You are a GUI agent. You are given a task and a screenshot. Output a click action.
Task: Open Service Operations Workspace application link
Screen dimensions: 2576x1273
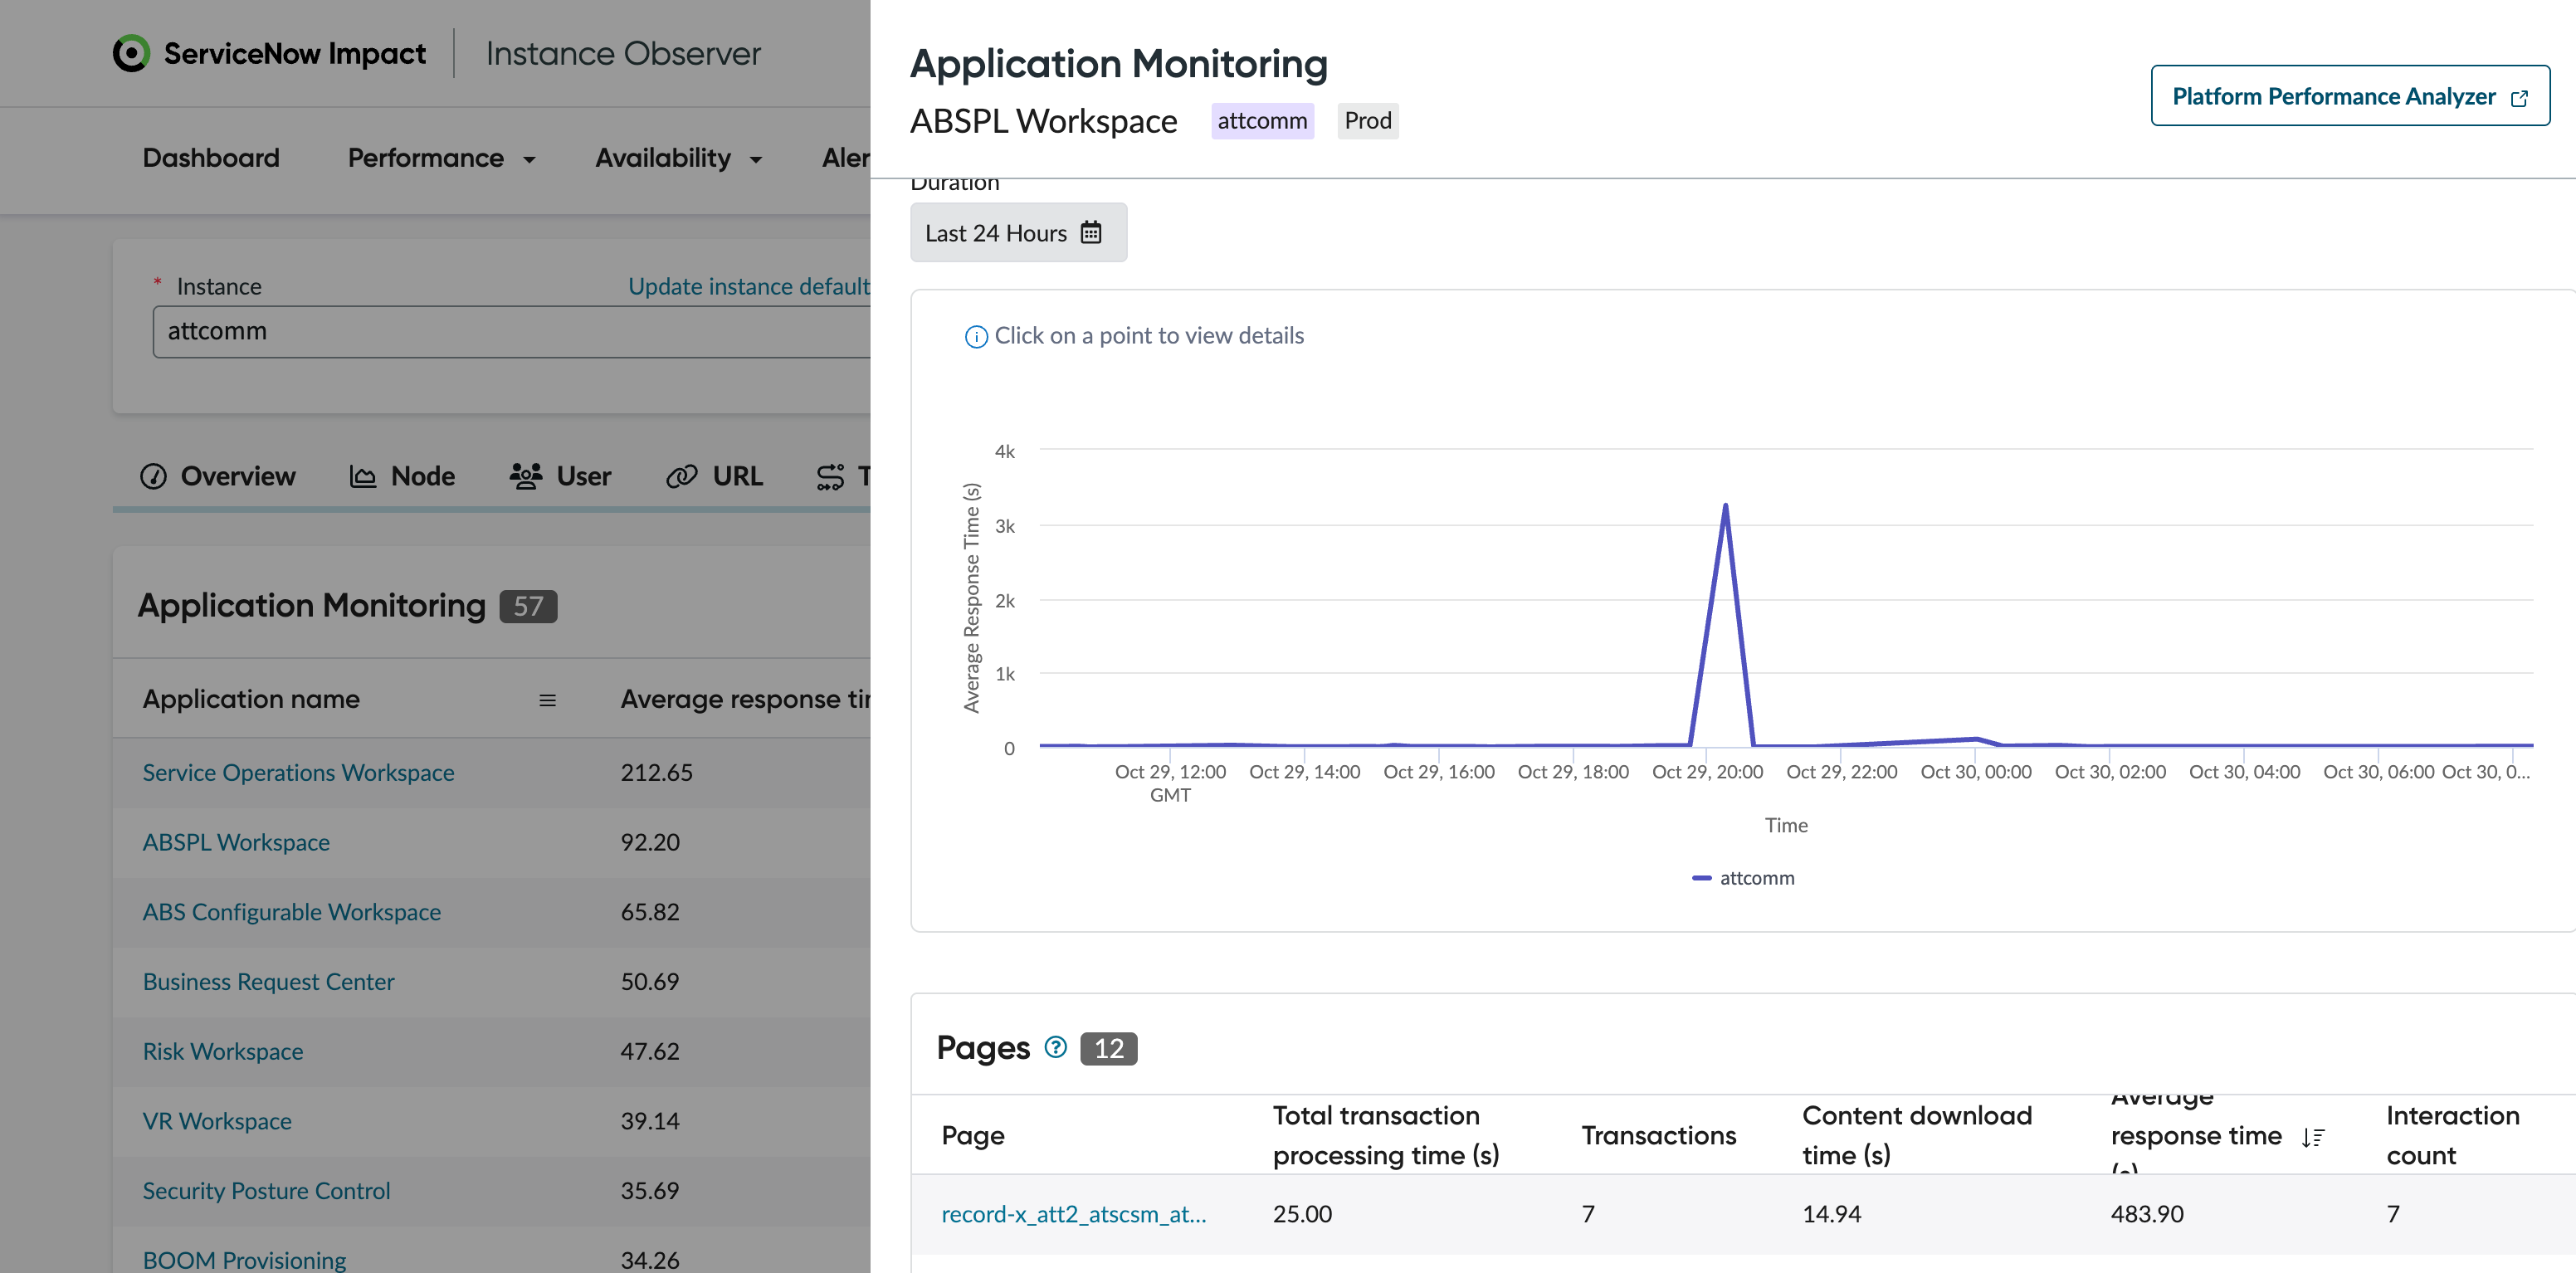tap(298, 772)
